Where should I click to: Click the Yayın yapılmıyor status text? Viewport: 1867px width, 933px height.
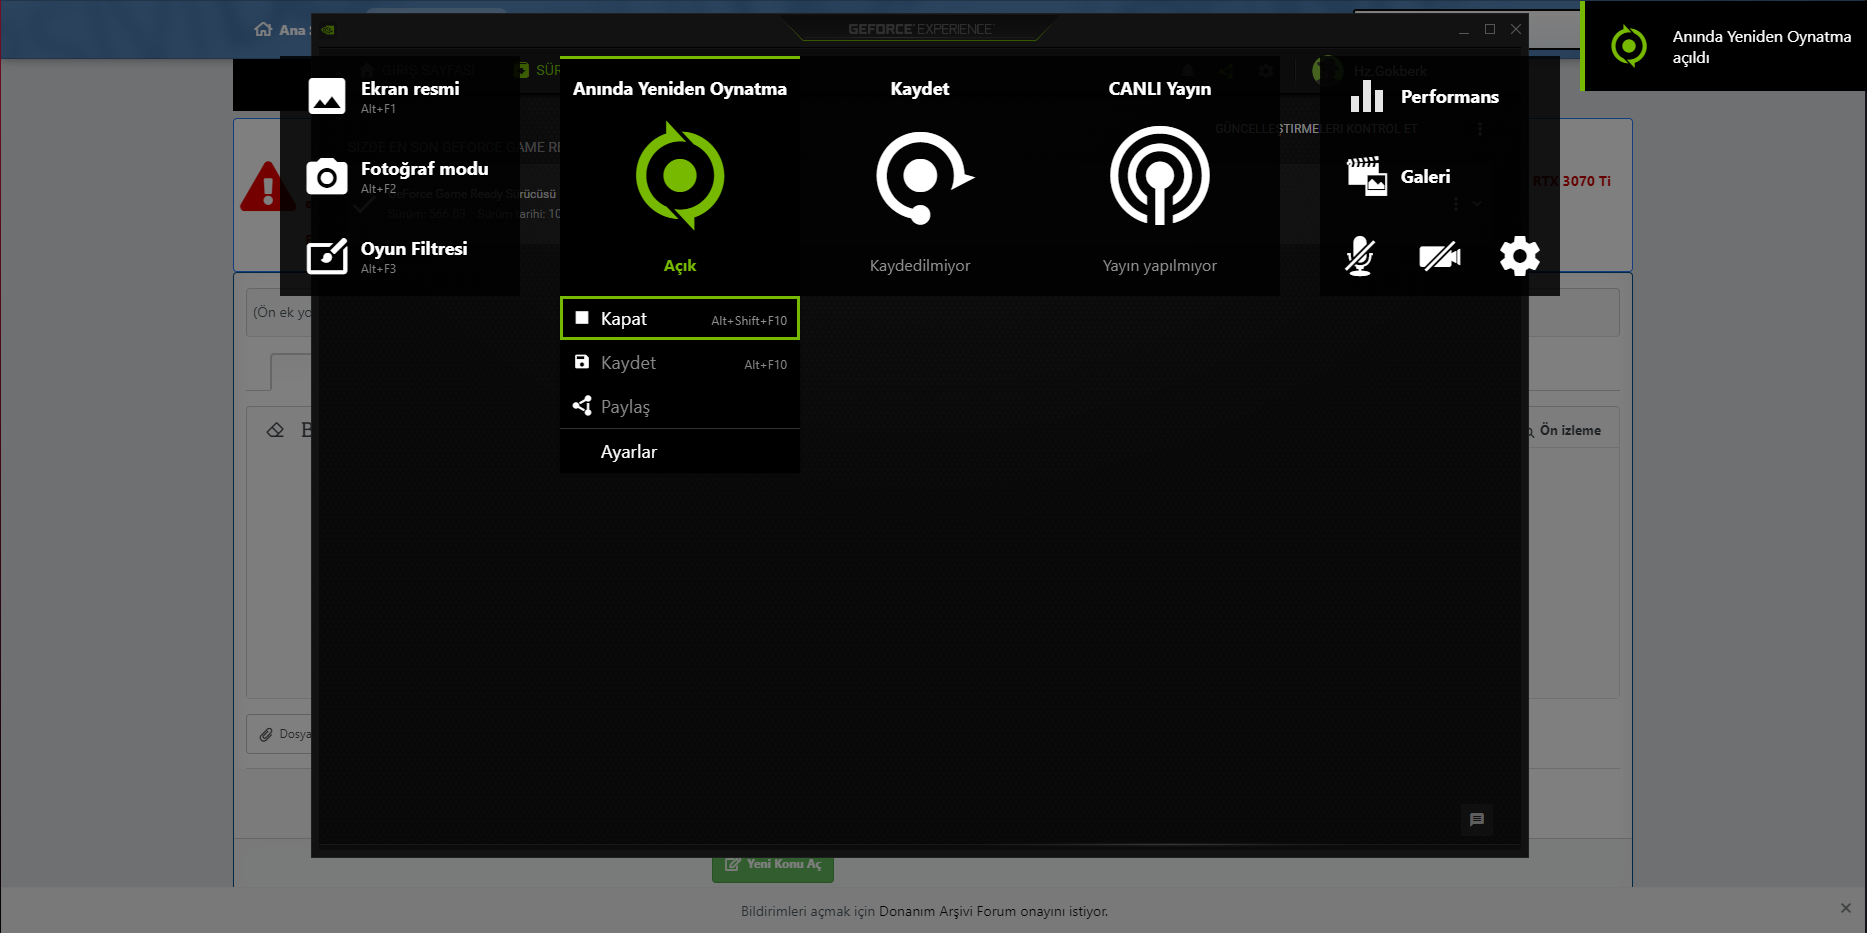pos(1160,266)
